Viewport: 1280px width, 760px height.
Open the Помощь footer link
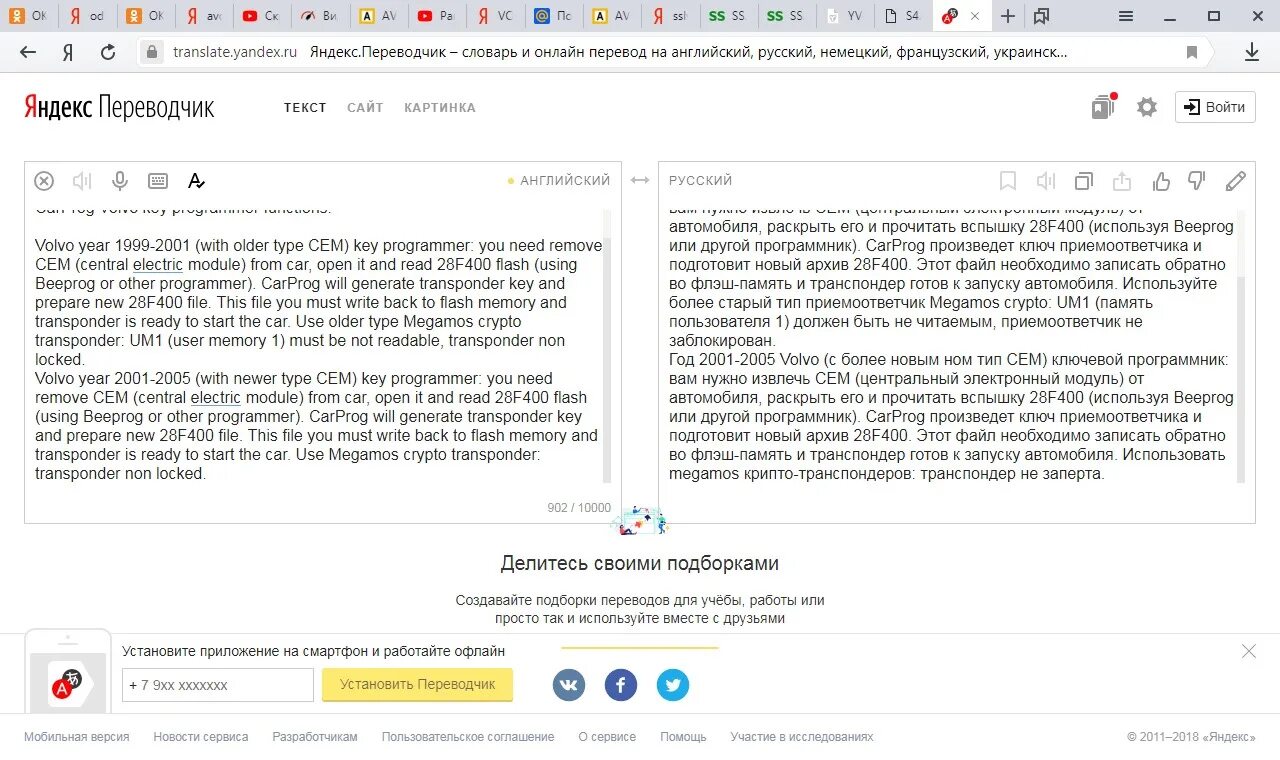pyautogui.click(x=683, y=737)
